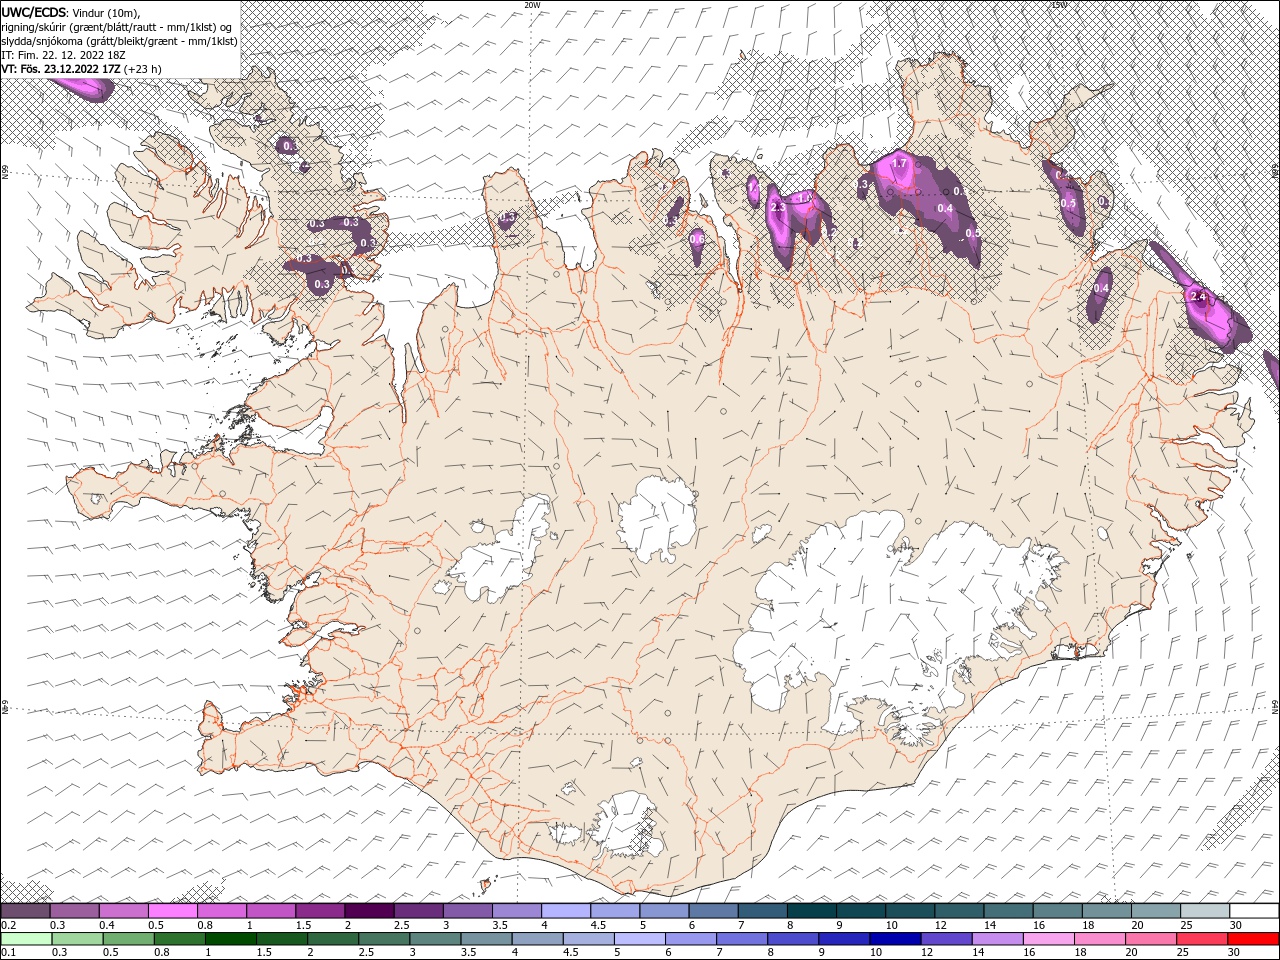Select bright pink 0.5–0.8 swatch in snow scale
This screenshot has width=1280, height=960.
(172, 911)
